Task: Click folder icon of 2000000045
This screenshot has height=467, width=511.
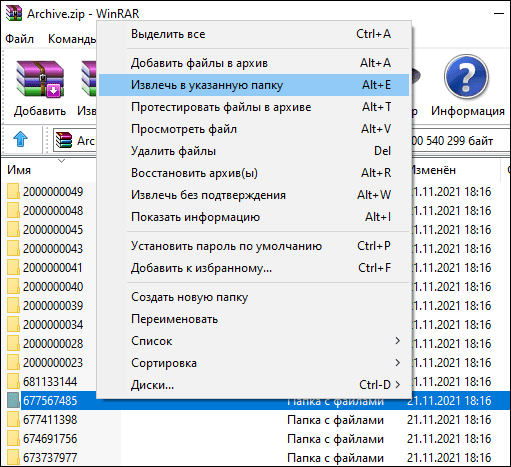Action: click(x=13, y=230)
